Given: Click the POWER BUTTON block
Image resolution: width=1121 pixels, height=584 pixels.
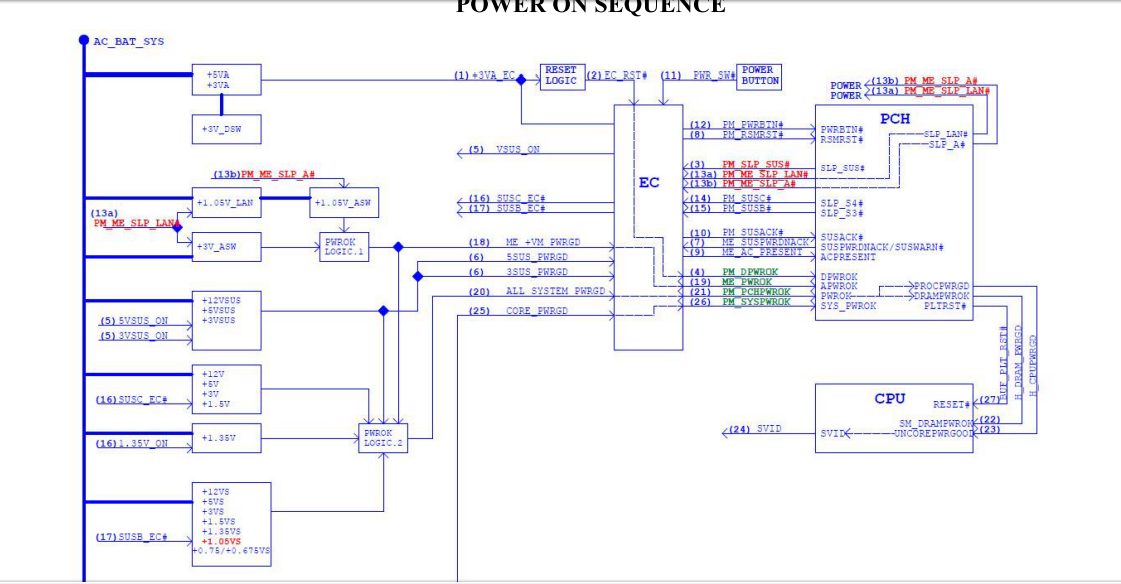Looking at the screenshot, I should point(759,76).
